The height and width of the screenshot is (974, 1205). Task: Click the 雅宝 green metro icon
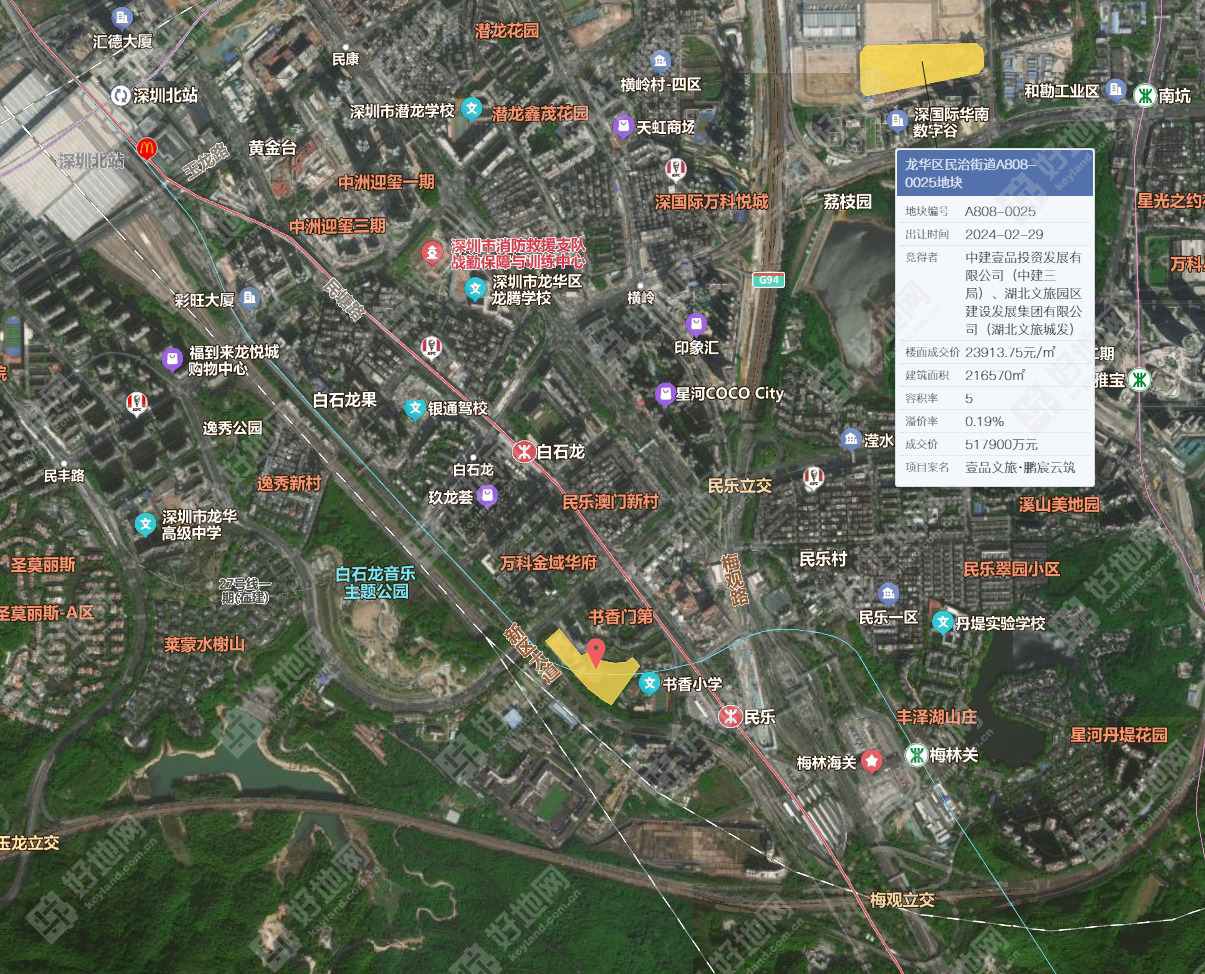pyautogui.click(x=1138, y=380)
